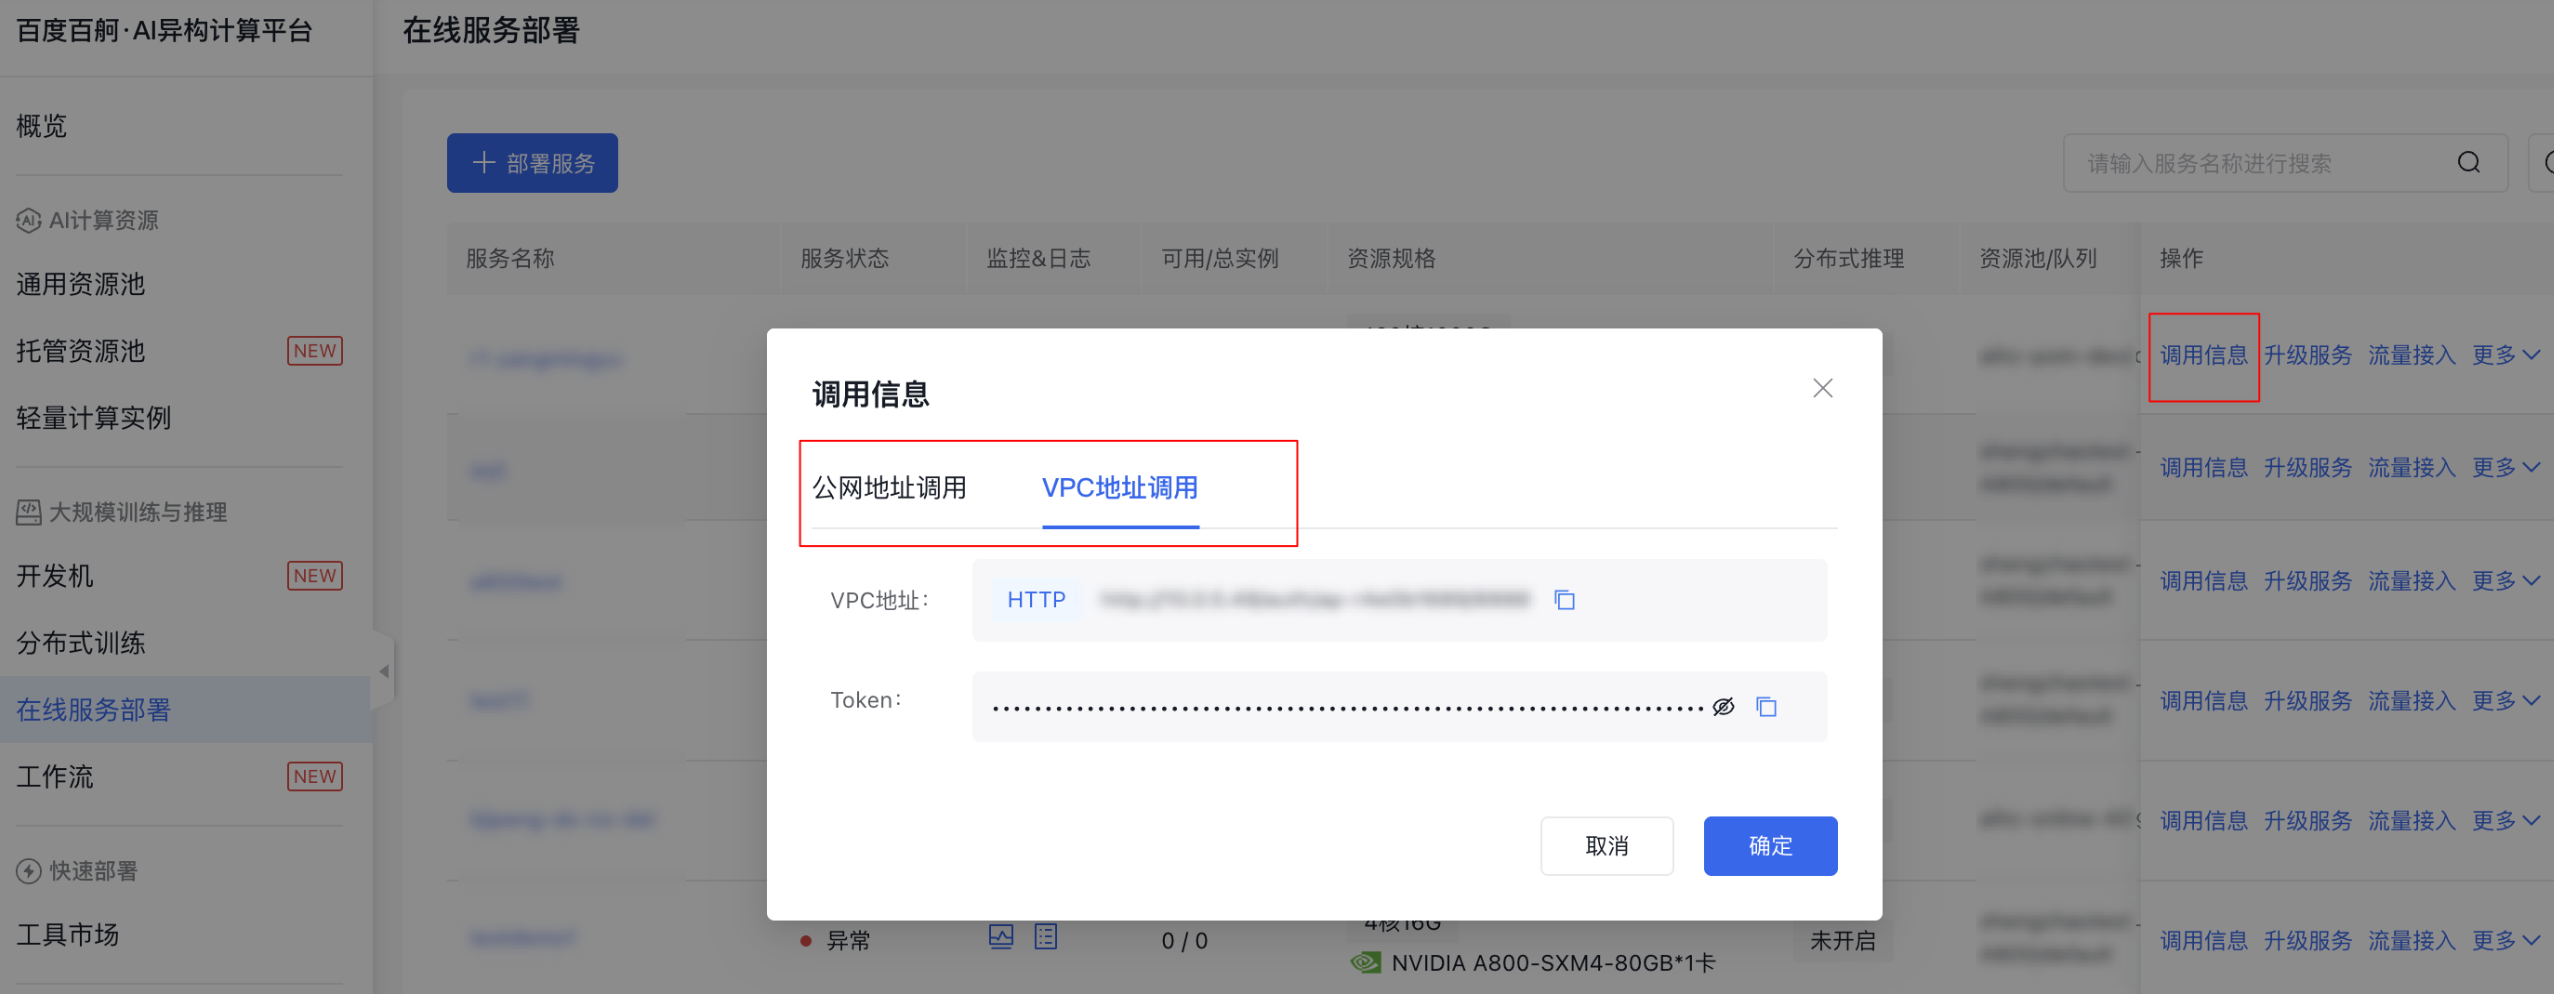The image size is (2554, 994).
Task: Copy the VPC address URL
Action: (1564, 600)
